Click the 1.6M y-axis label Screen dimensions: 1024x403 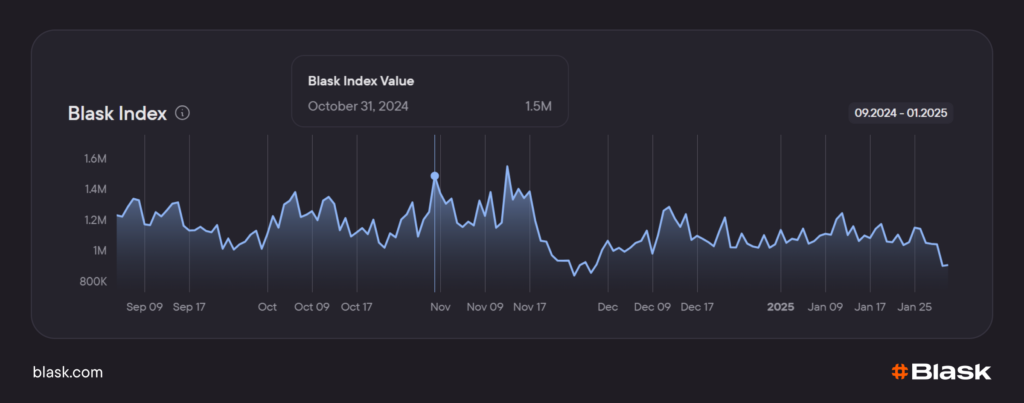click(x=95, y=158)
